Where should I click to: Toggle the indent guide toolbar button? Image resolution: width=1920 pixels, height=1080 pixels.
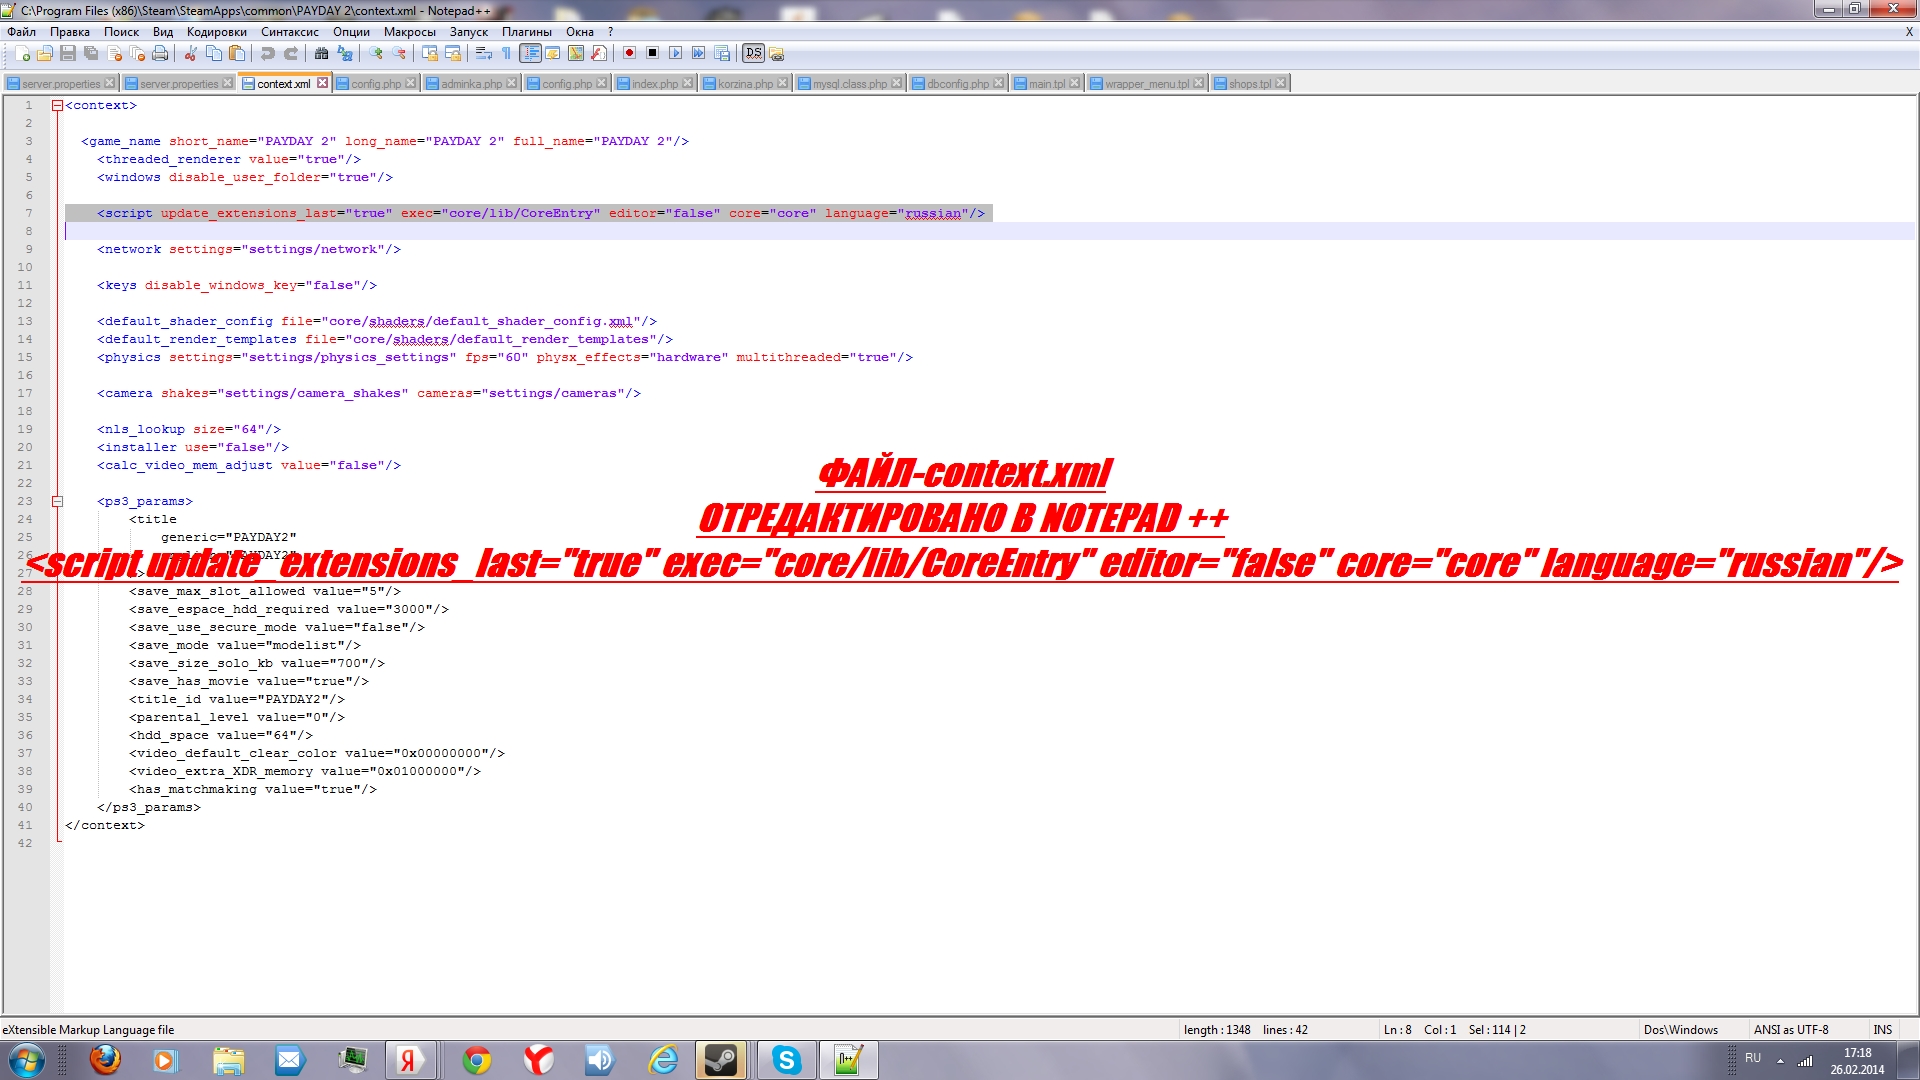[x=530, y=54]
